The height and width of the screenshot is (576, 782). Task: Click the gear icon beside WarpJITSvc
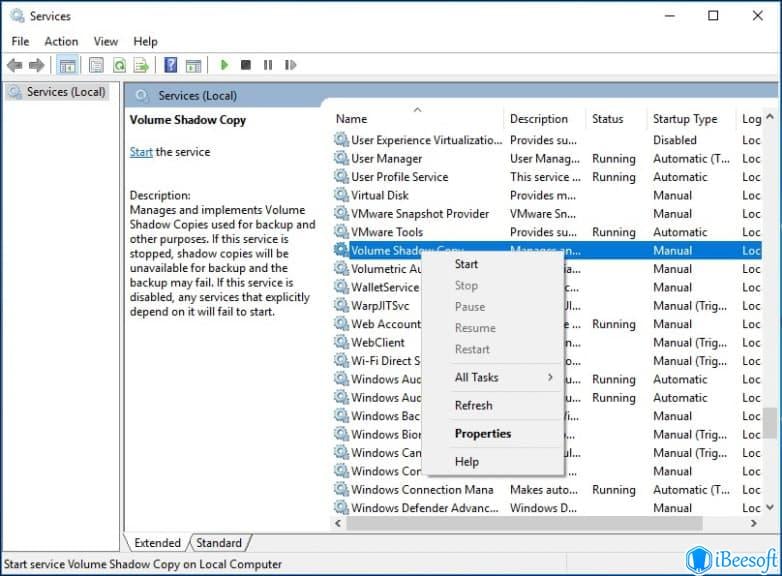(x=341, y=305)
